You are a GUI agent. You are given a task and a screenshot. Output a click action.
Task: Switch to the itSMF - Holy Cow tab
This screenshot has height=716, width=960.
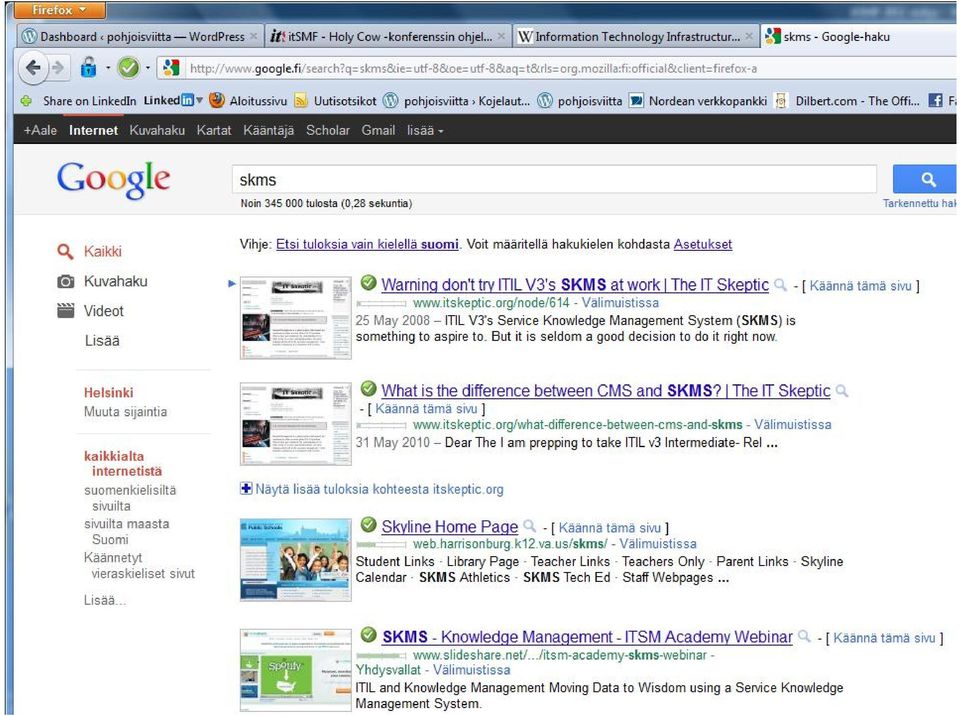pos(388,37)
